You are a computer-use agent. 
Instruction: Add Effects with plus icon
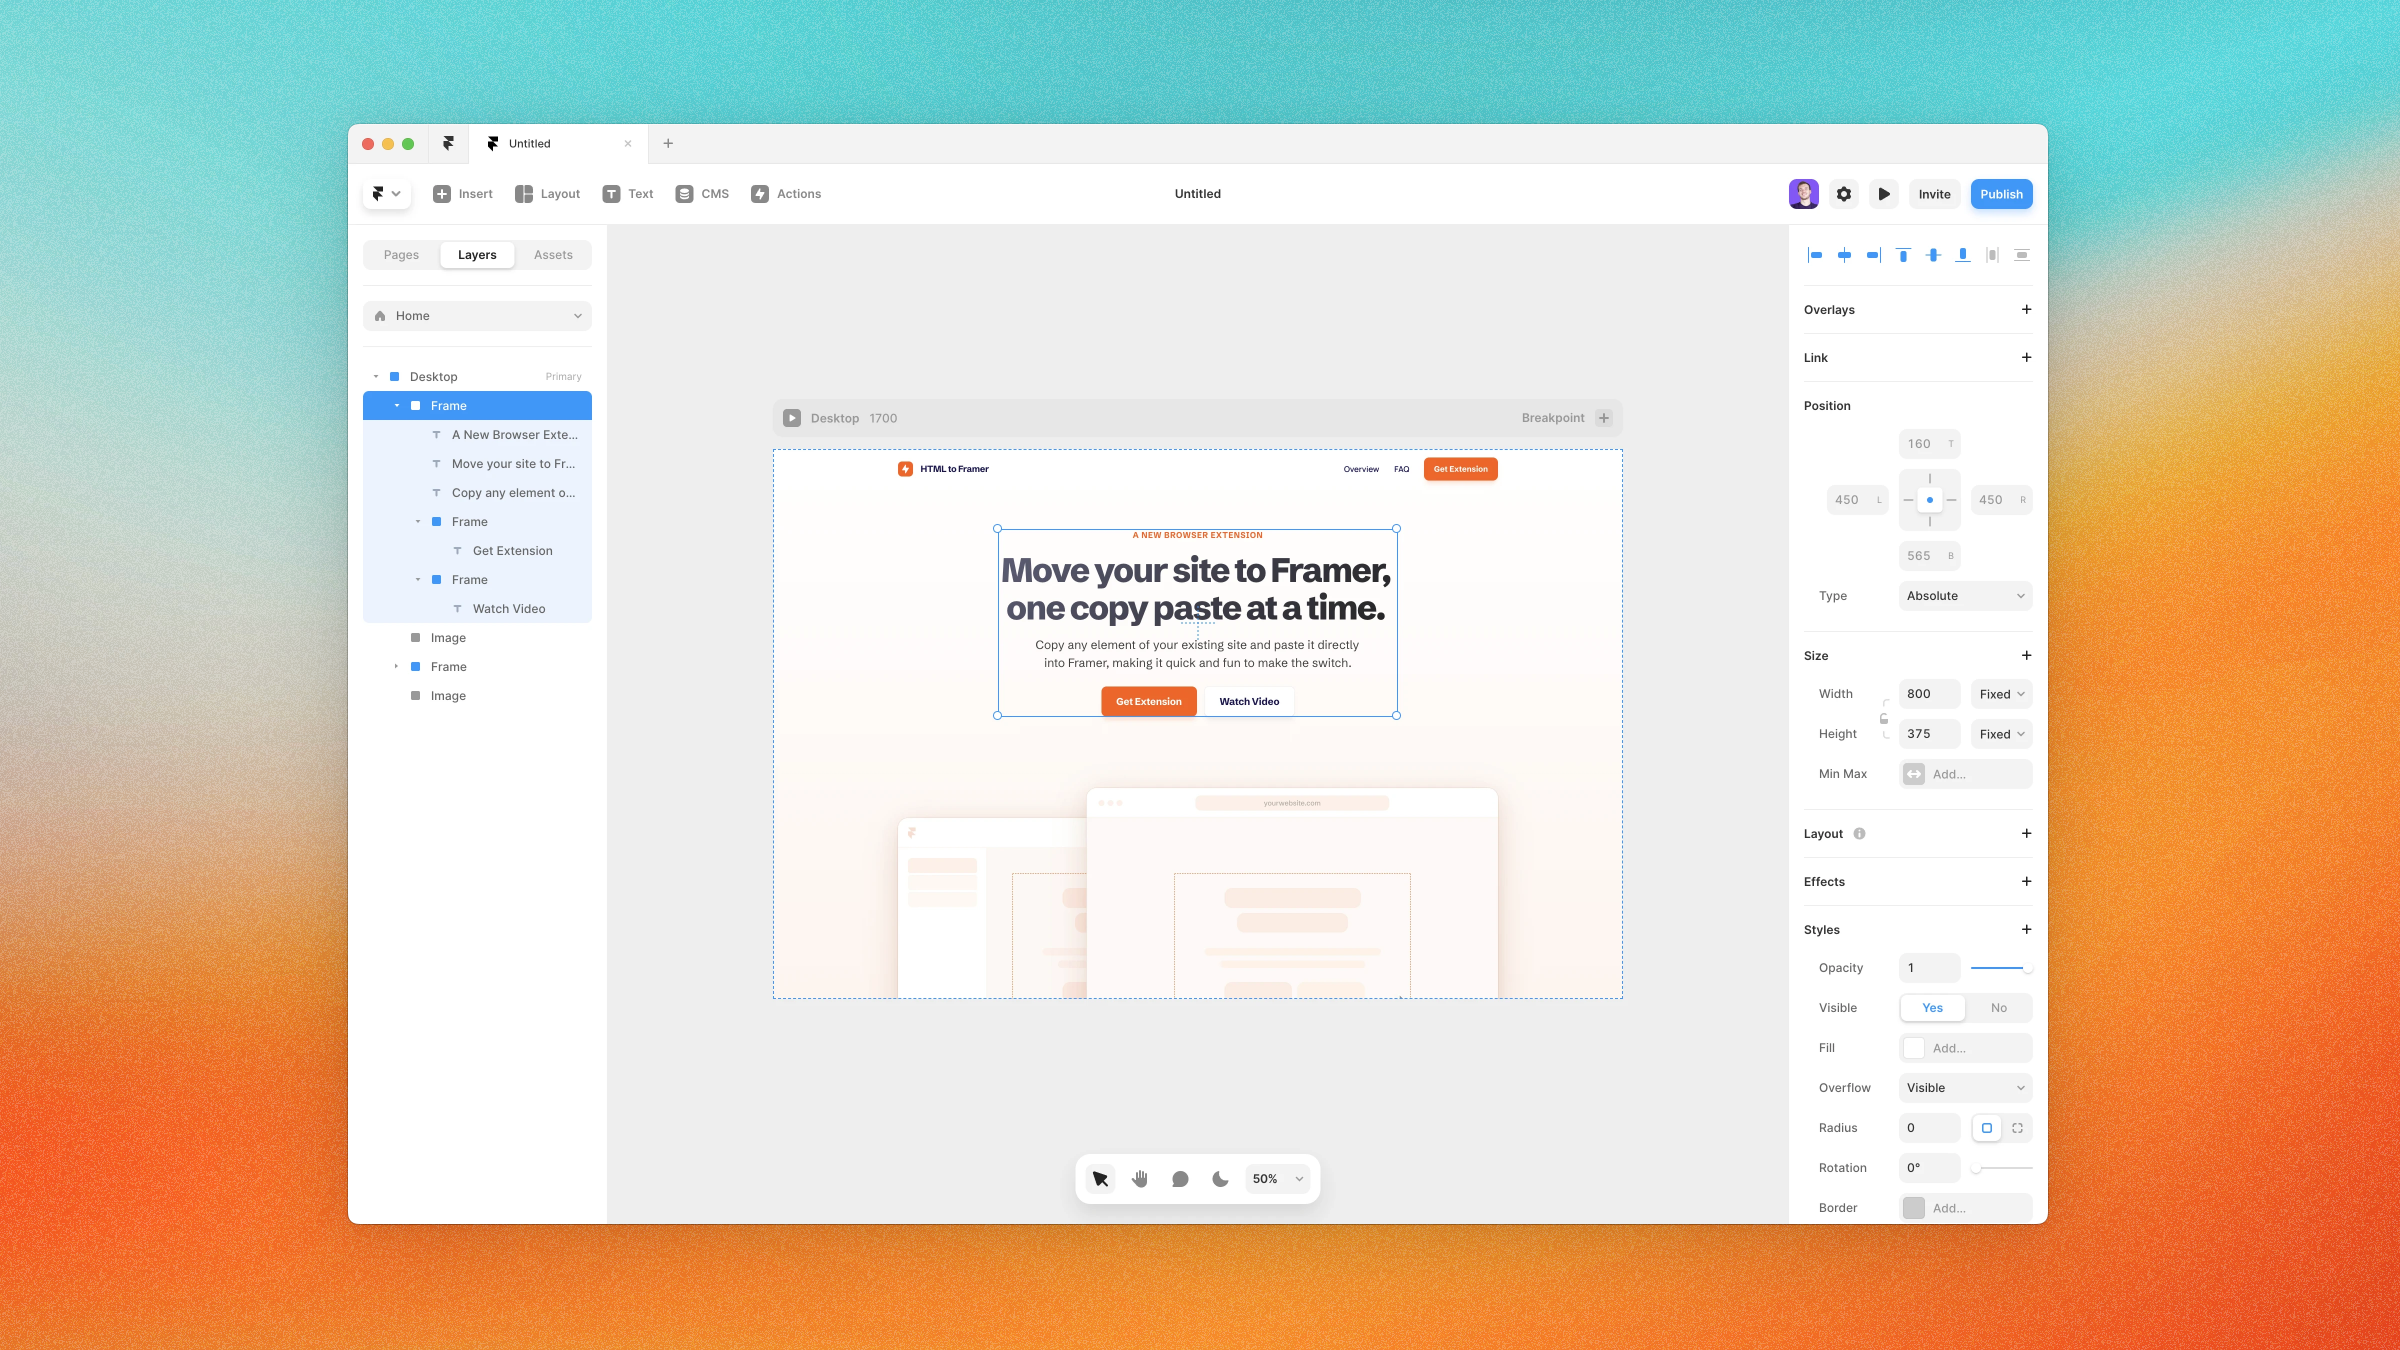click(2026, 882)
